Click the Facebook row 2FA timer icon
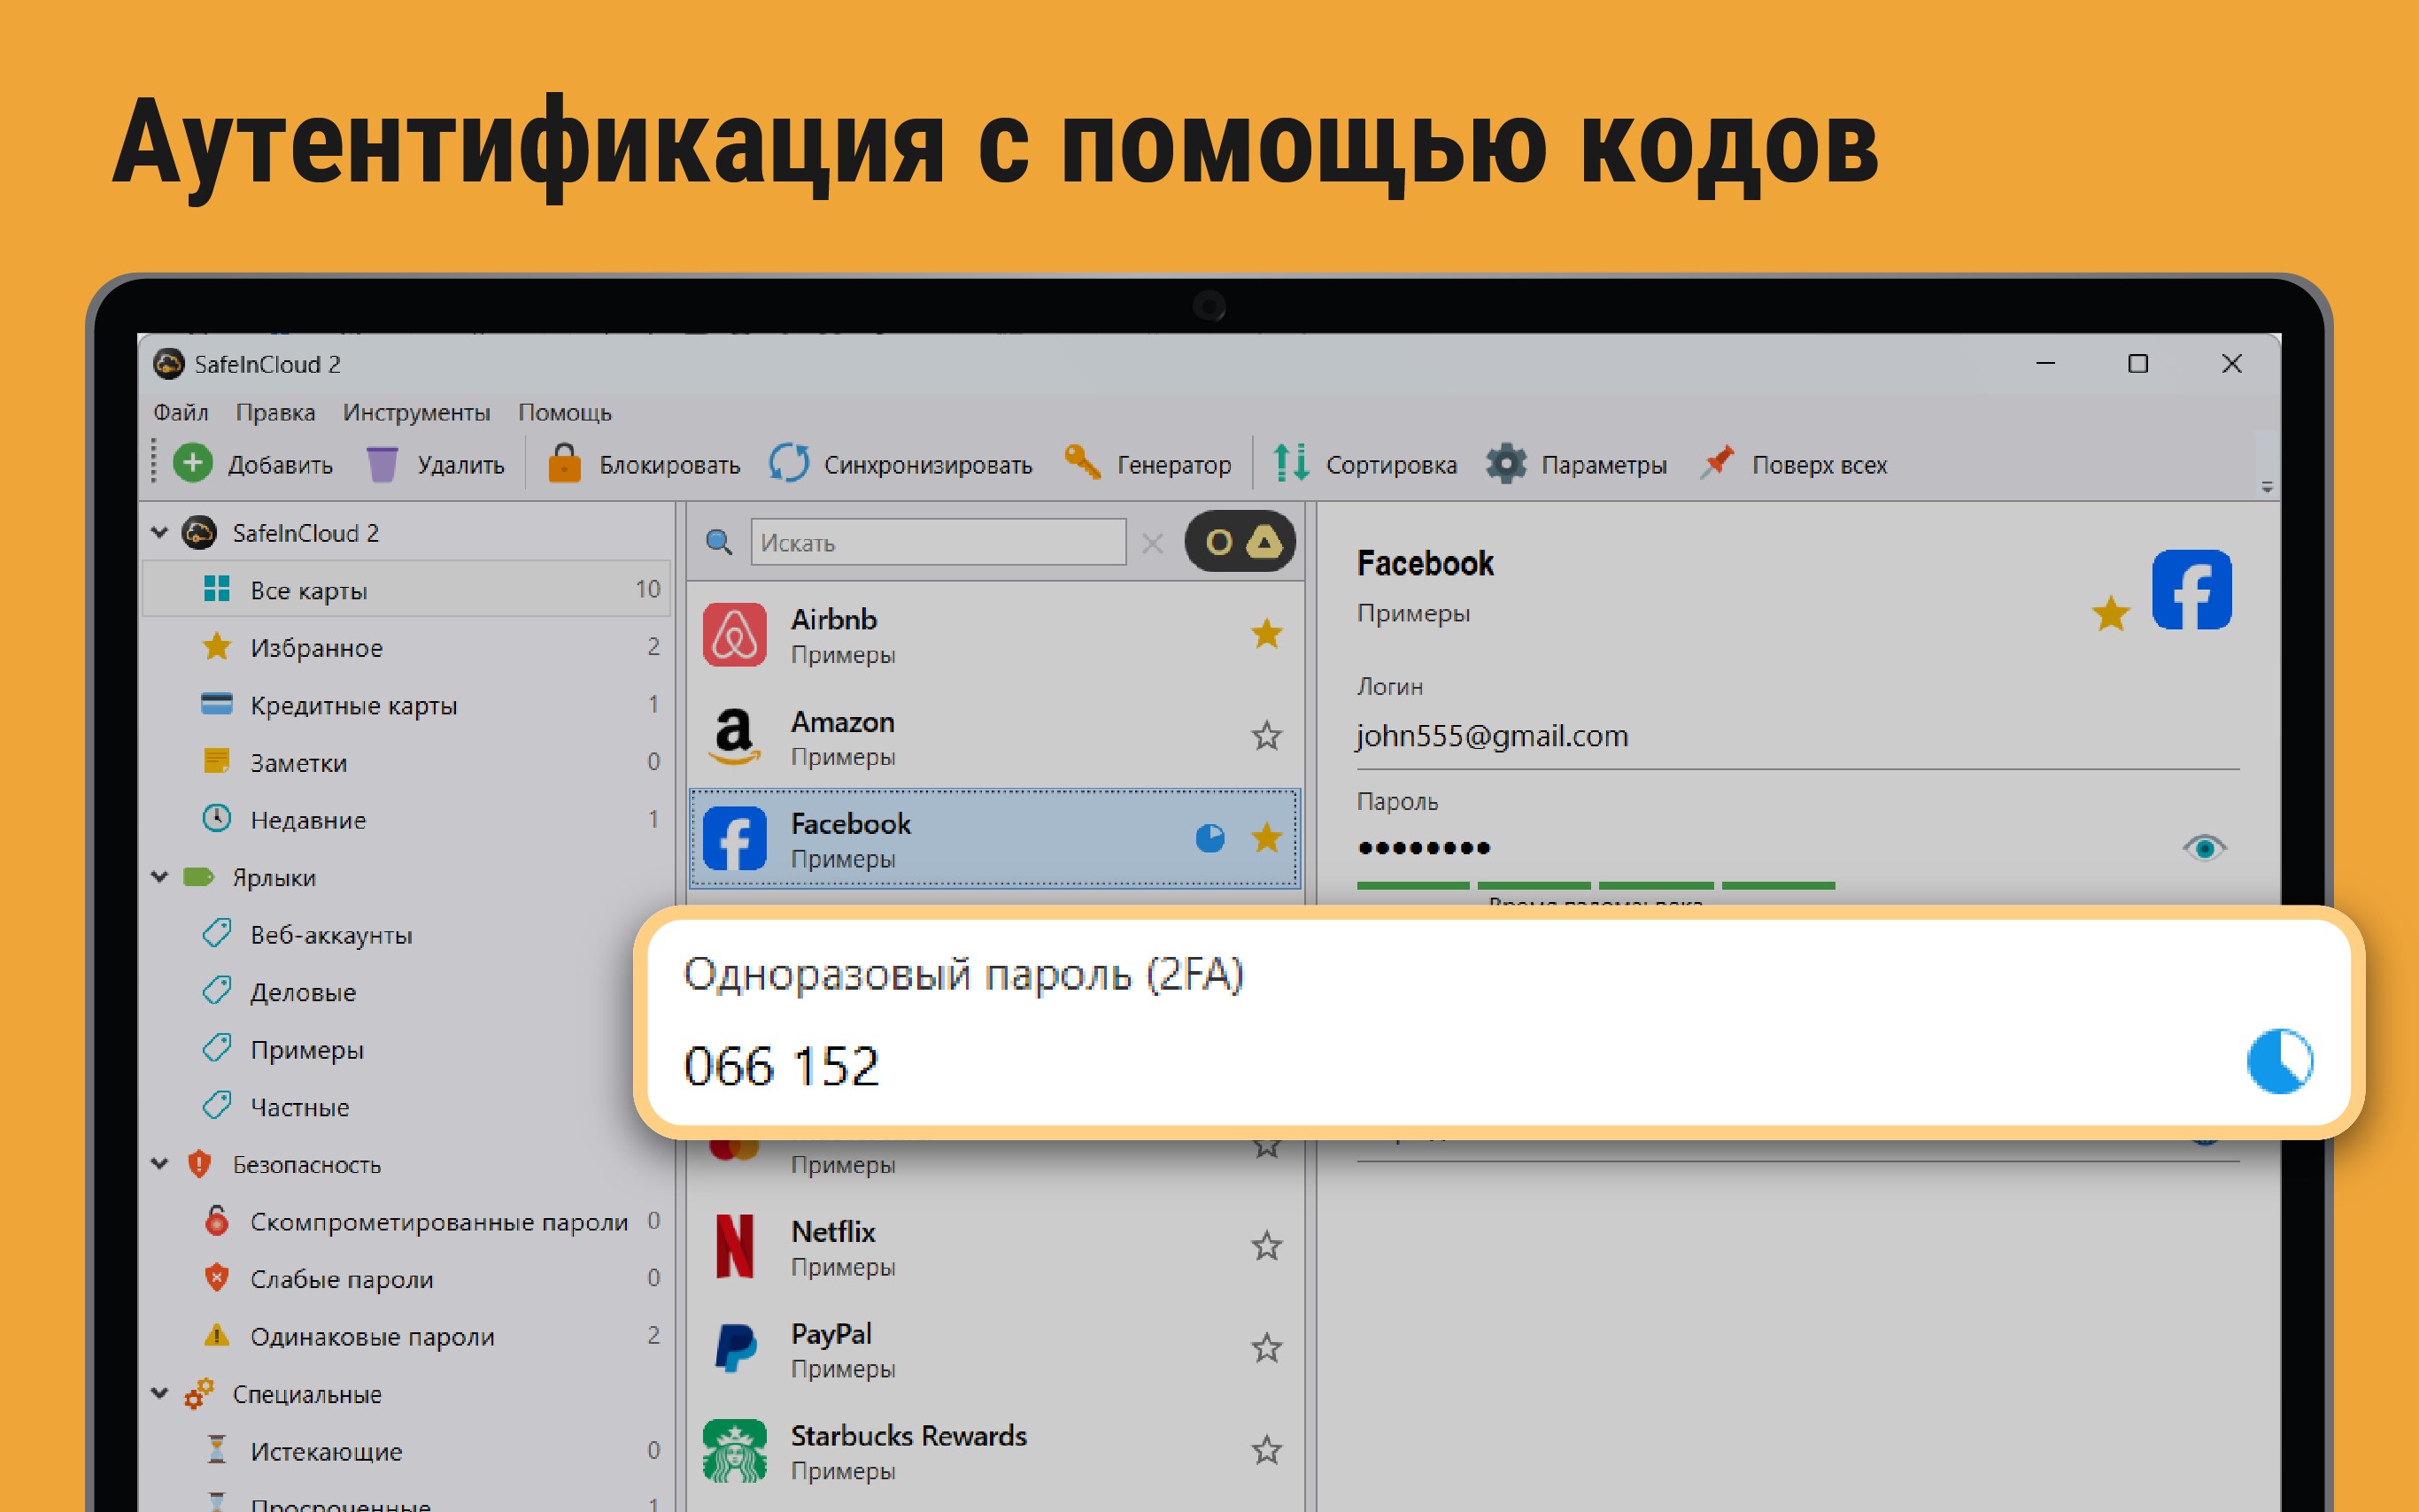Image resolution: width=2419 pixels, height=1512 pixels. (x=1210, y=837)
